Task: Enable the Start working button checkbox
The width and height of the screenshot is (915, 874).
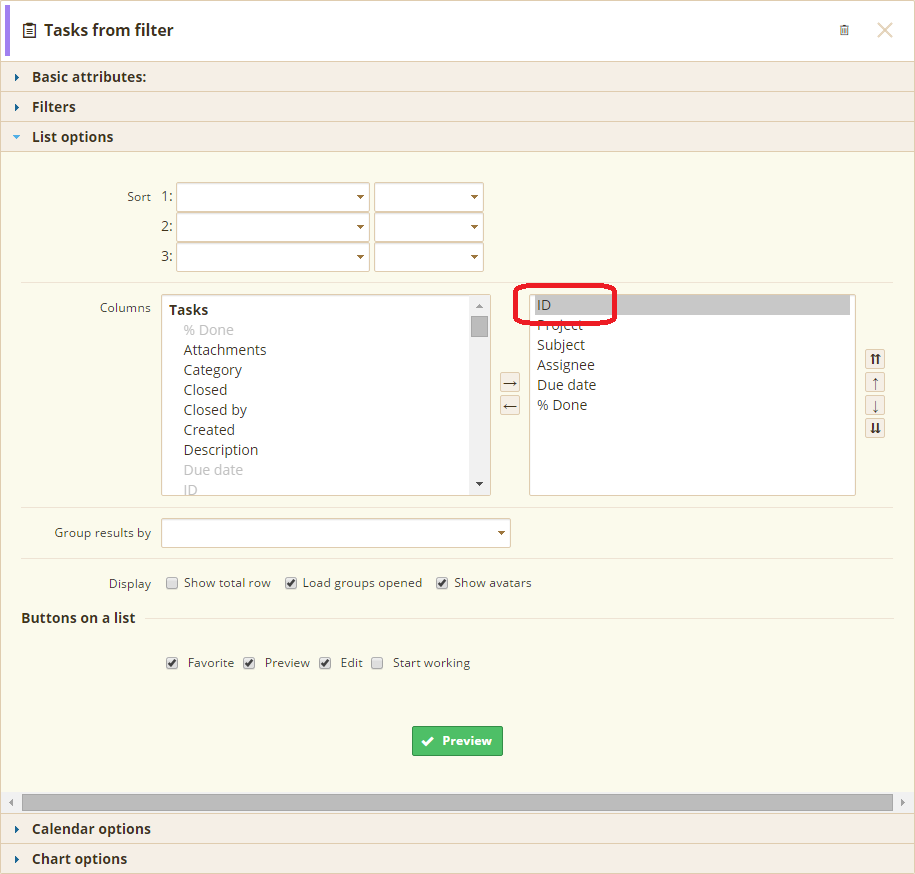Action: click(x=378, y=663)
